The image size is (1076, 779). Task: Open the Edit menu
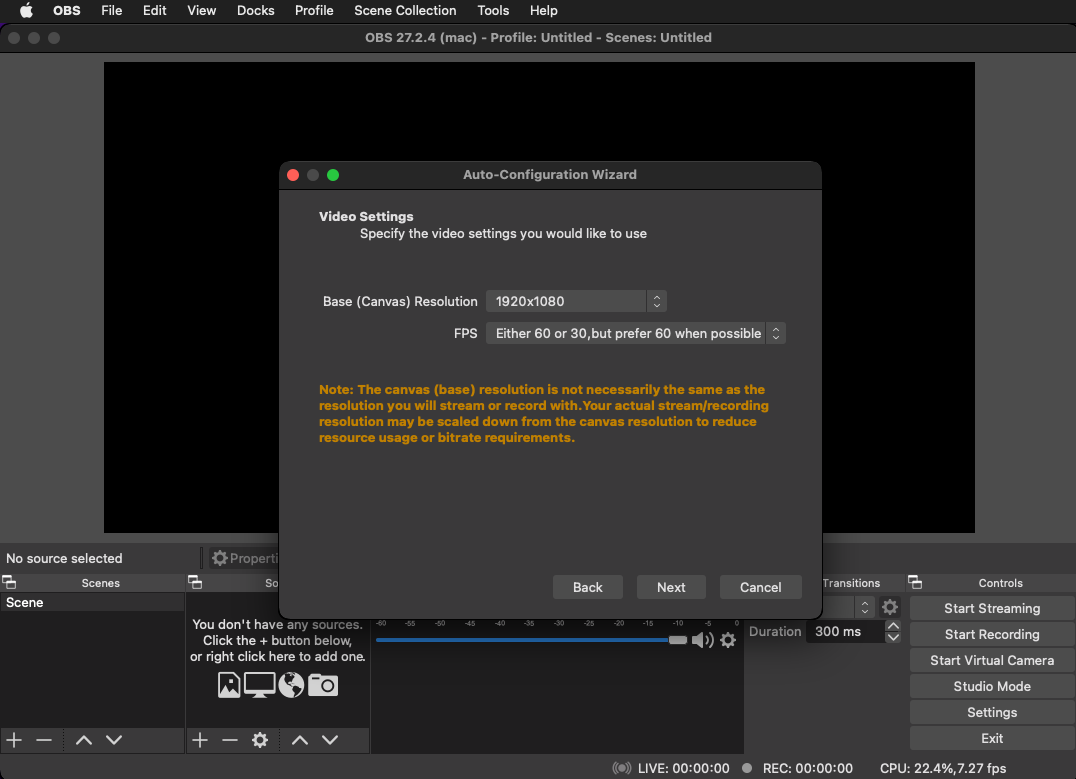(x=154, y=10)
